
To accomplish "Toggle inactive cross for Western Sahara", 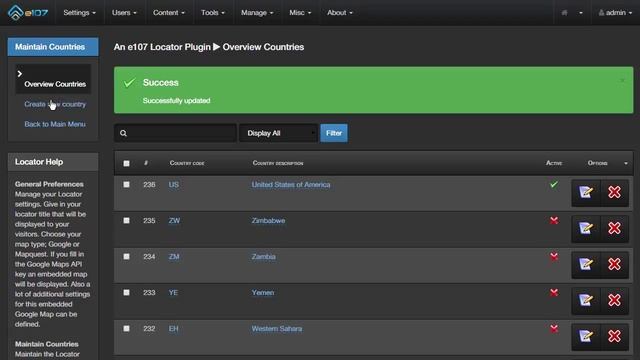I will pos(554,328).
